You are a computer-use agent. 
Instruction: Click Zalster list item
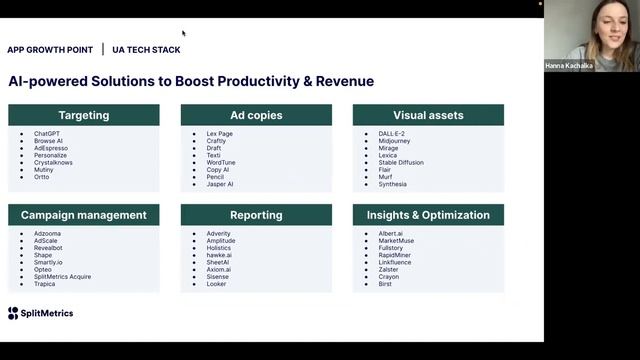click(x=388, y=269)
